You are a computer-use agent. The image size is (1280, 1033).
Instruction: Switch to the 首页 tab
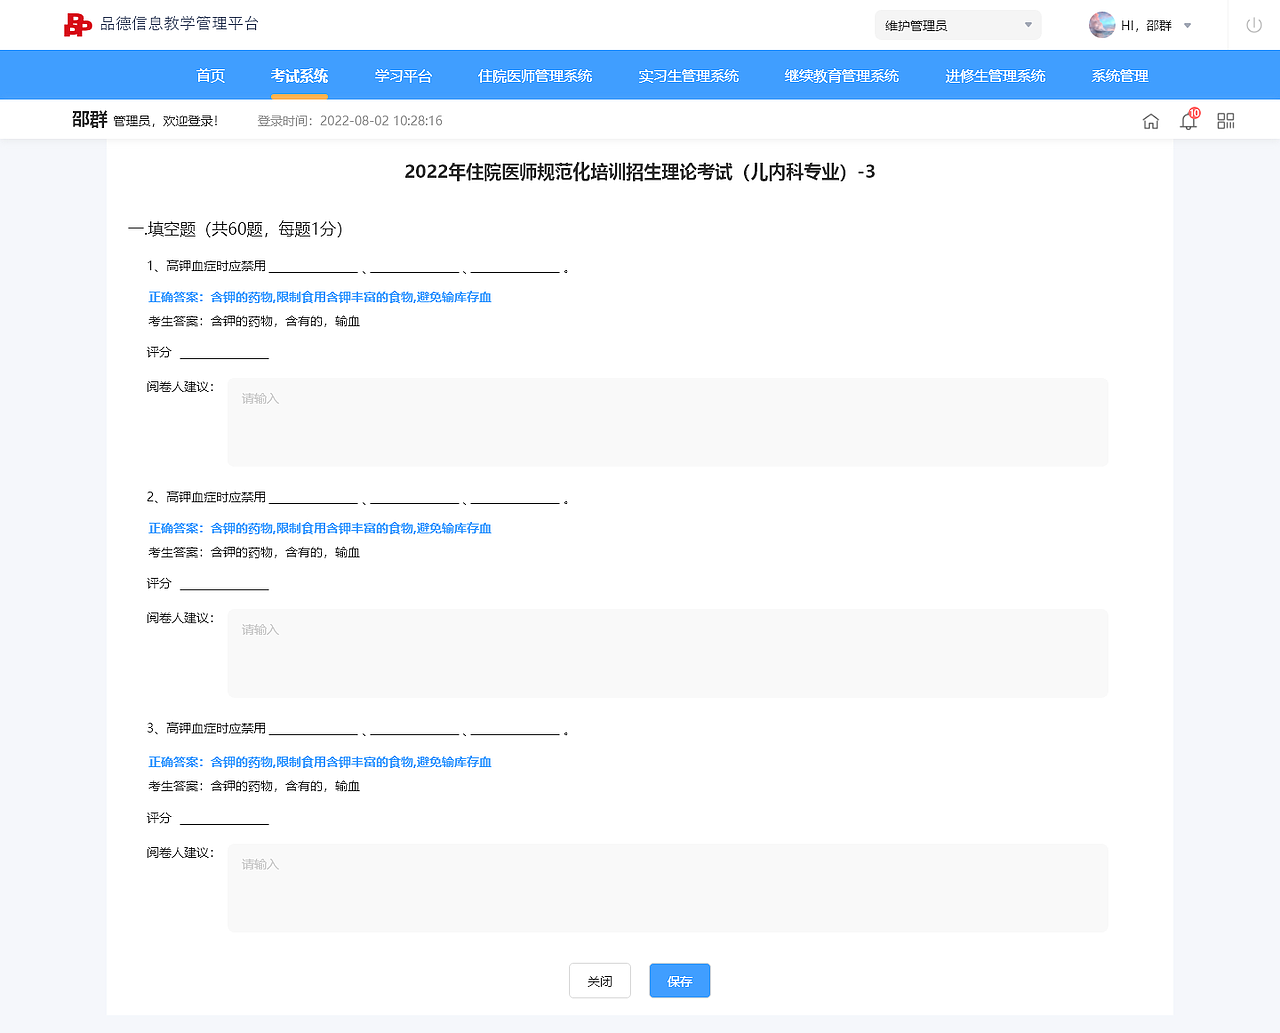point(210,74)
